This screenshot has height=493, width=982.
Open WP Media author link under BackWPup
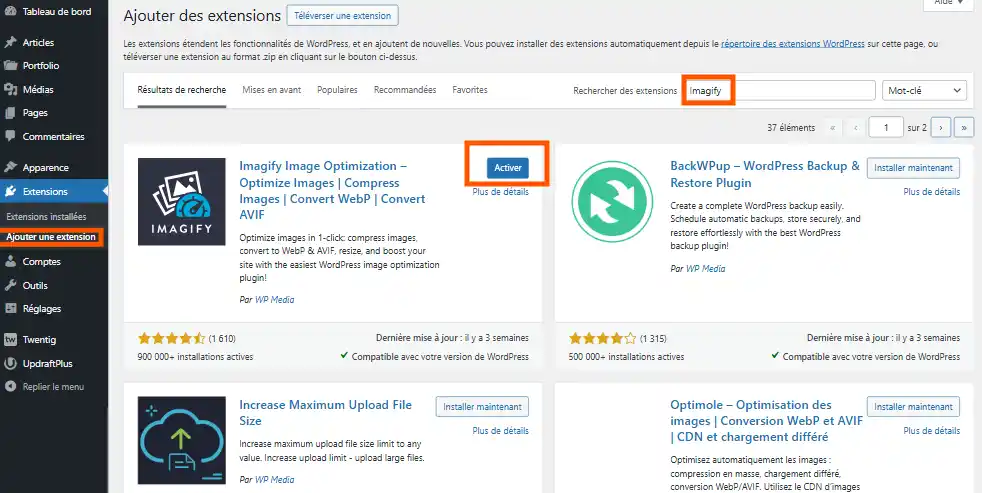point(705,268)
